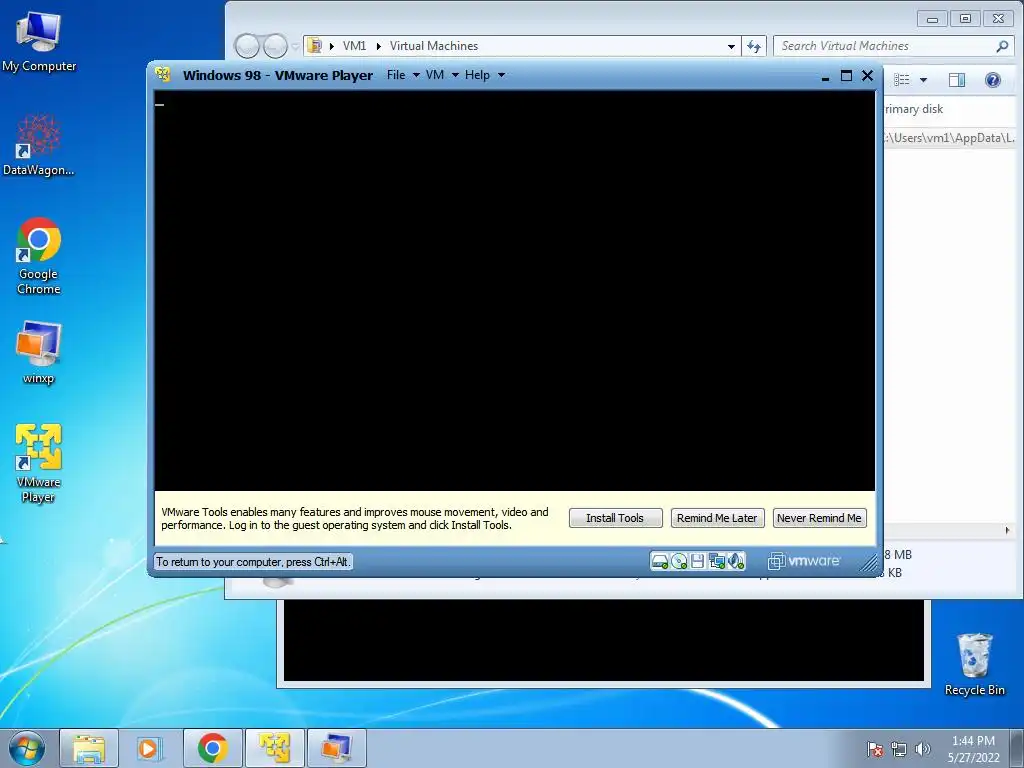Screen dimensions: 1024x768
Task: Click Never Remind Me button
Action: tap(820, 518)
